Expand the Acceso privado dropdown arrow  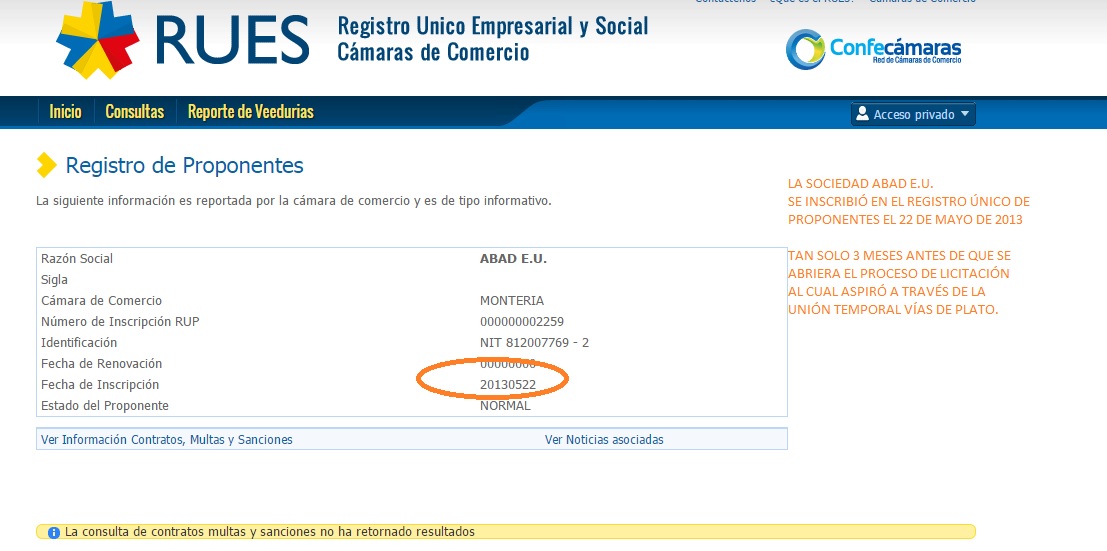point(965,114)
